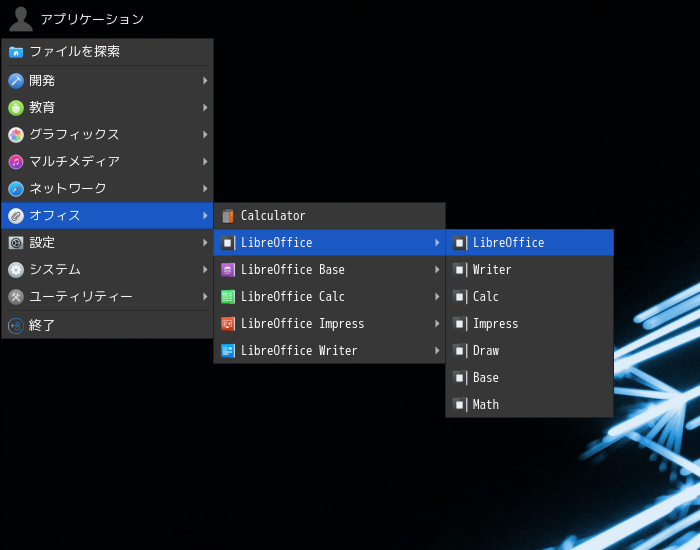Click the purple LibreOffice Base icon
This screenshot has width=700, height=550.
coord(228,270)
